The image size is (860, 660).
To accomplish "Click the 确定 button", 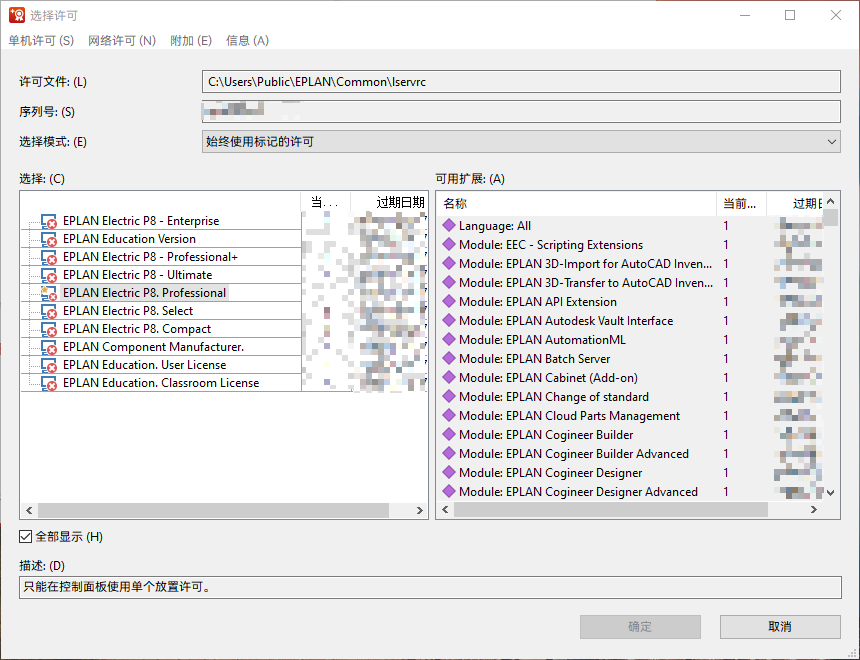I will pyautogui.click(x=640, y=627).
